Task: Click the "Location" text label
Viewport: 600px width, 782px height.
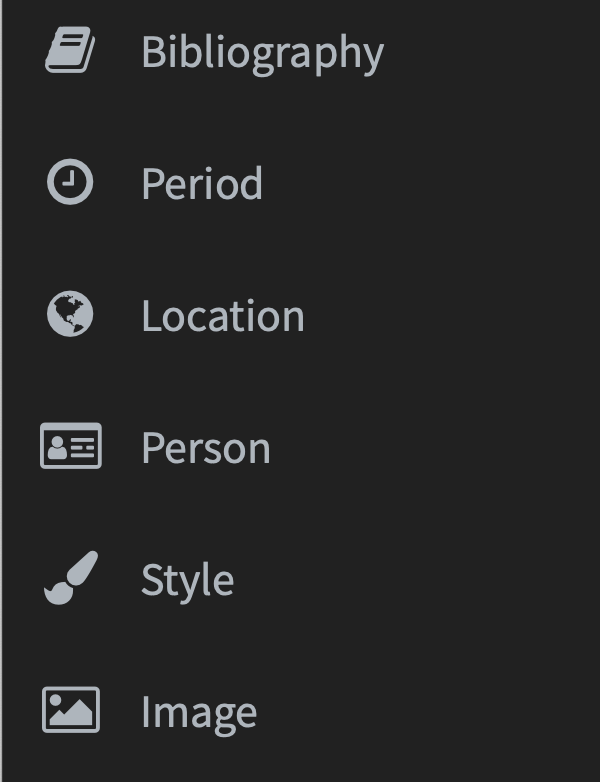Action: (222, 316)
